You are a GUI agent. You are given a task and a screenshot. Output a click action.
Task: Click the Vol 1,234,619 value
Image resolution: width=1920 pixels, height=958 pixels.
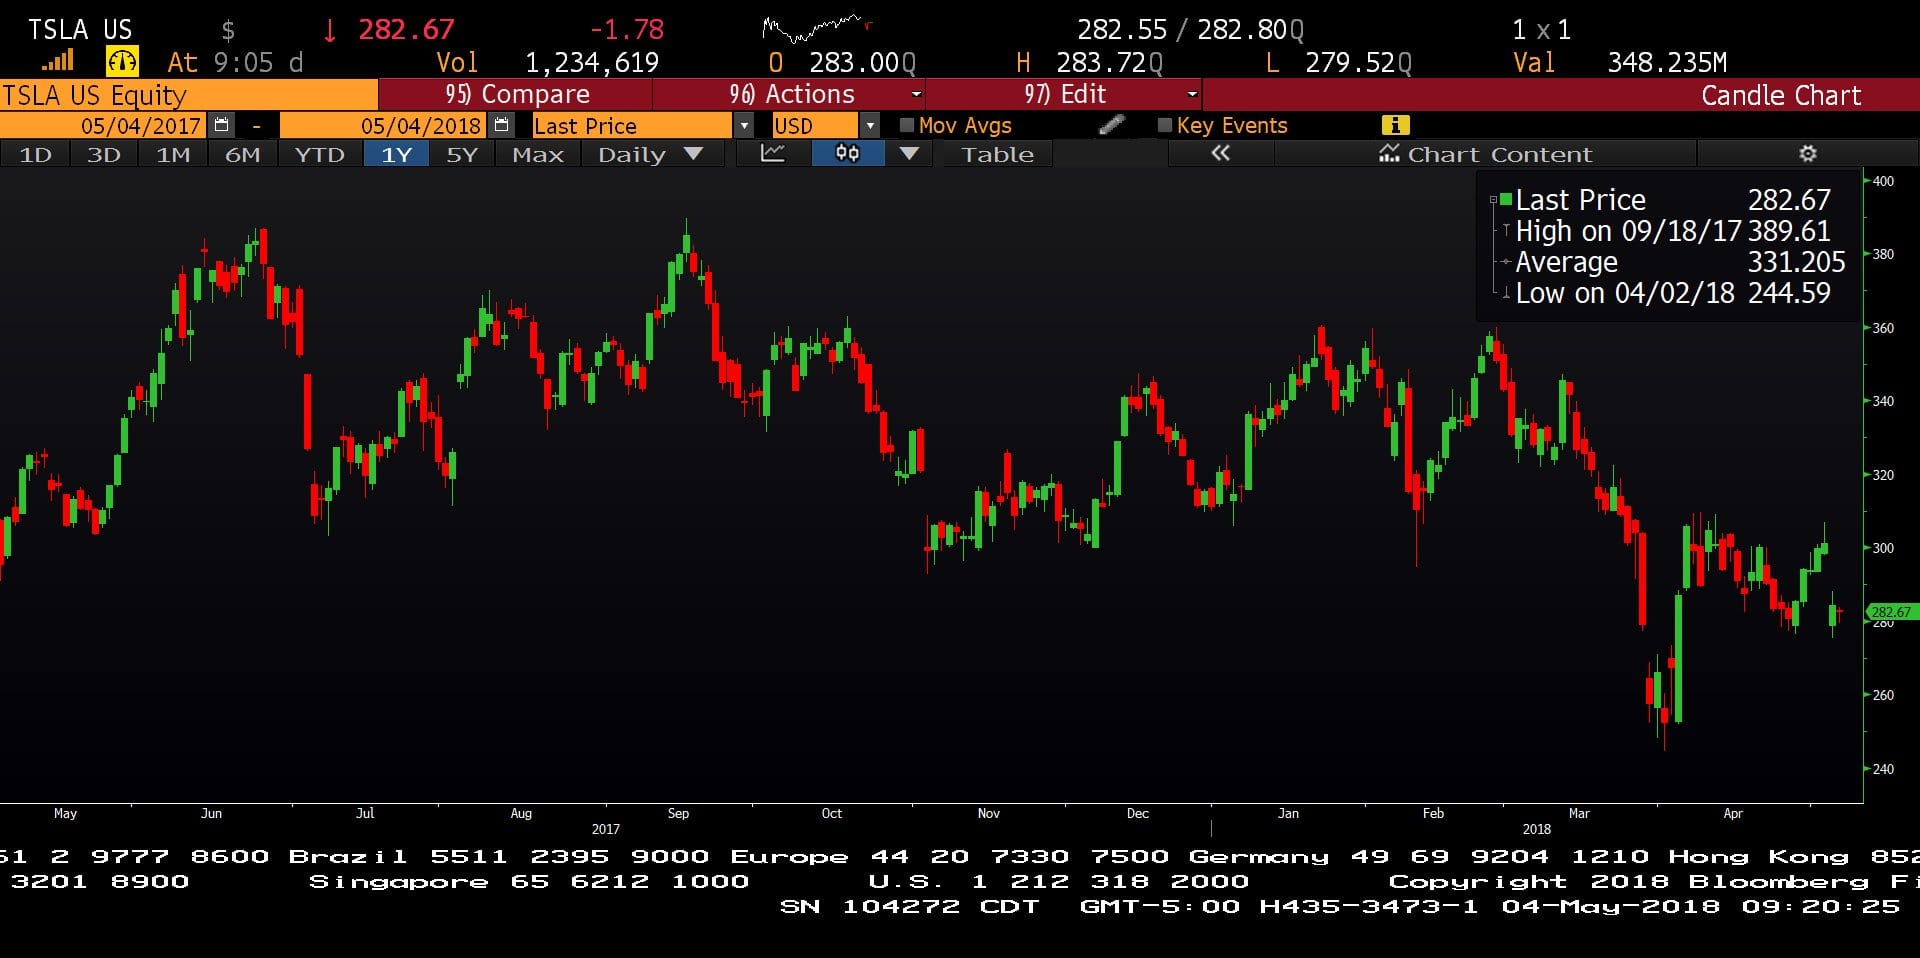[x=591, y=63]
